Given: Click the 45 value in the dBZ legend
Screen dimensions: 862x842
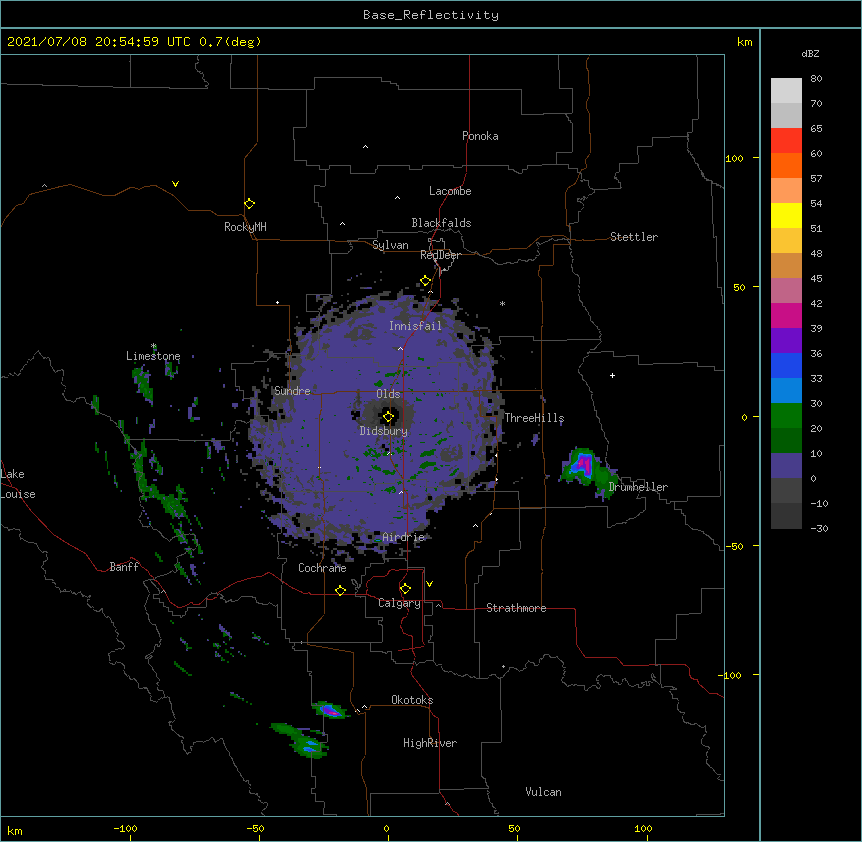Looking at the screenshot, I should coord(816,279).
